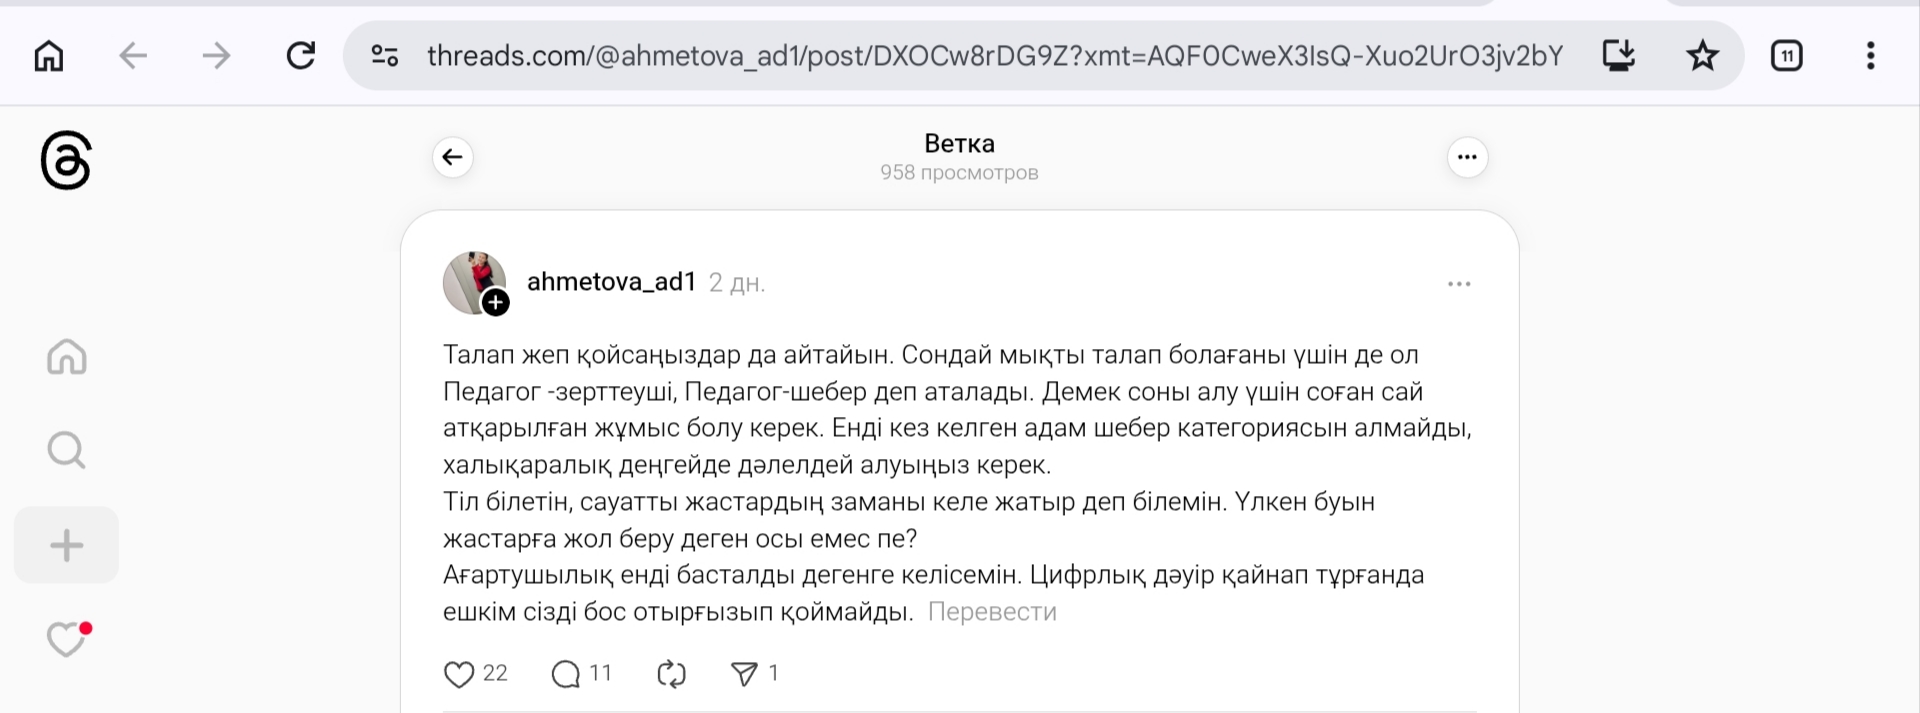Open replies via comment bubble icon
This screenshot has height=713, width=1920.
(x=566, y=675)
